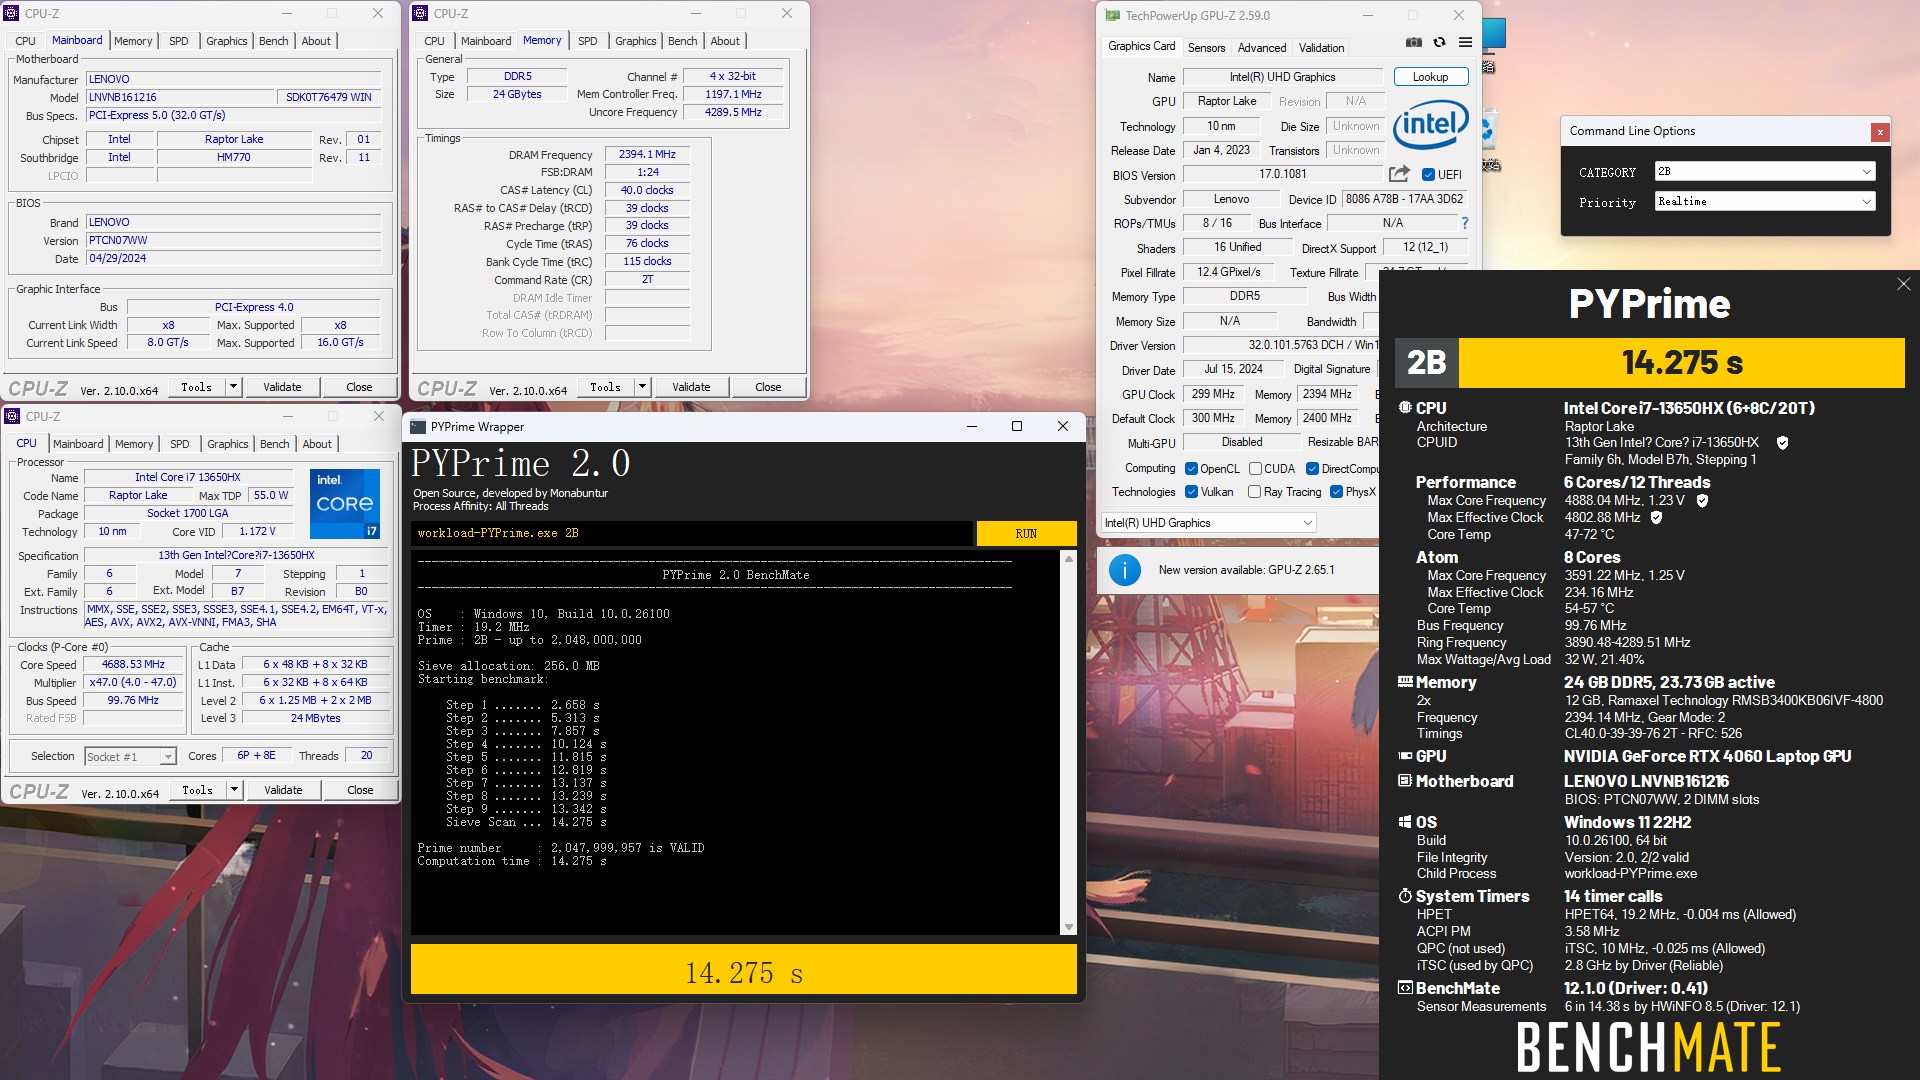1920x1080 pixels.
Task: Open Bench tab in the Memory CPU-Z window
Action: point(682,41)
